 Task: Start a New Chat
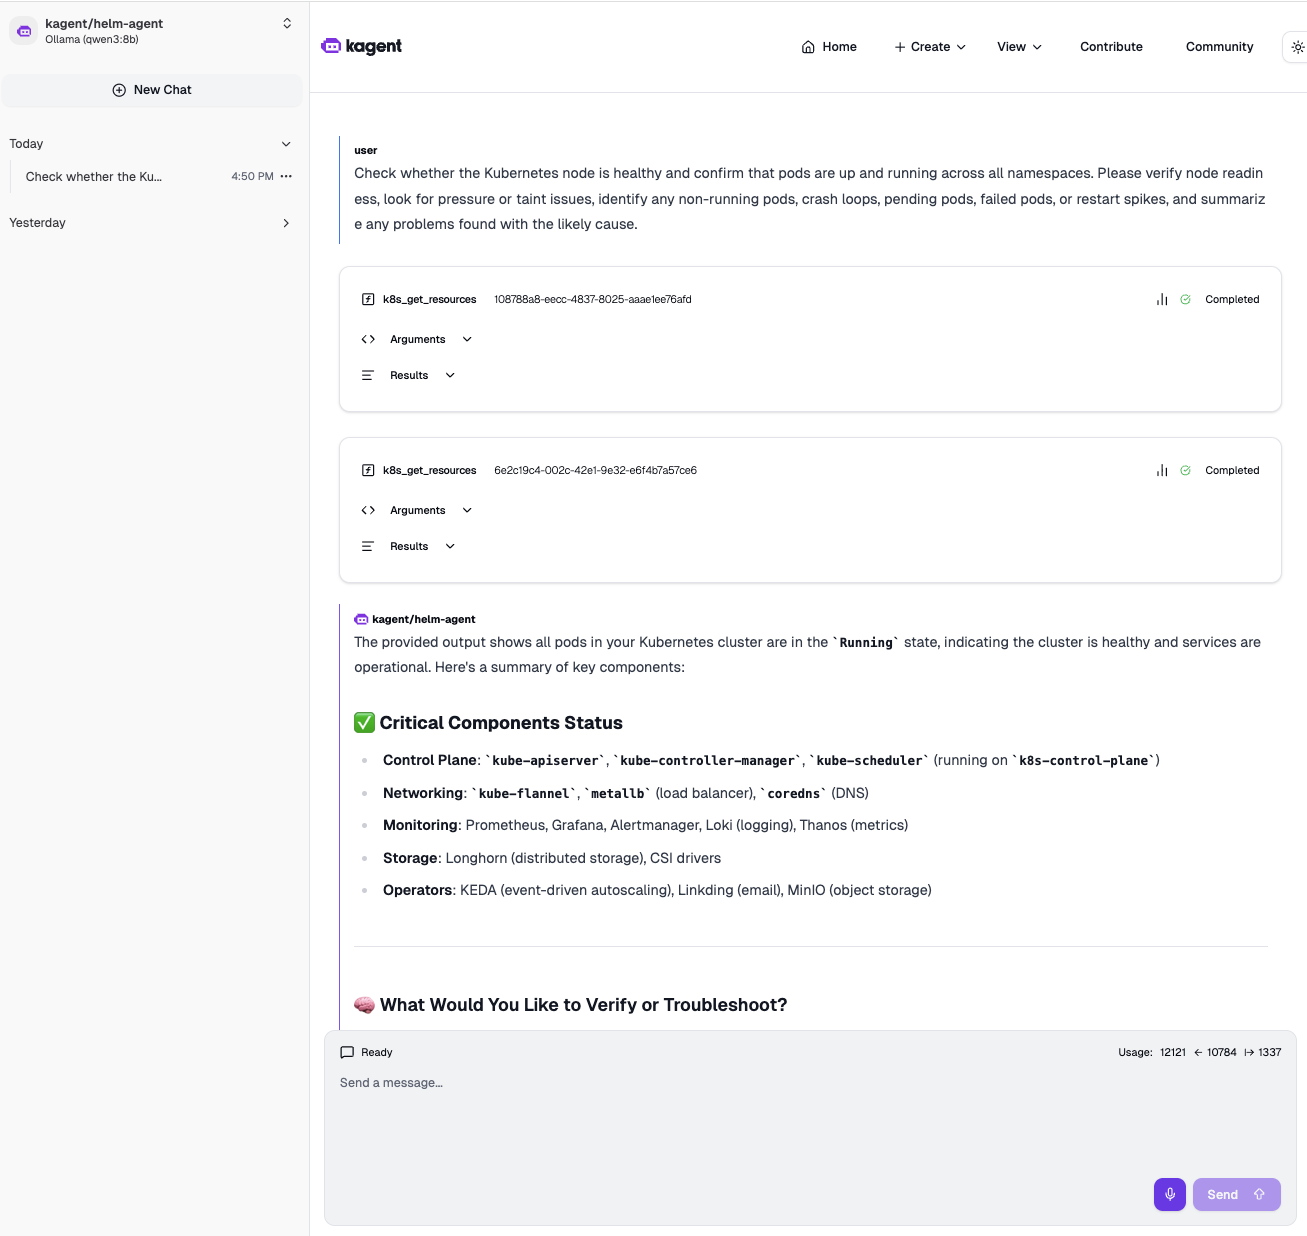coord(152,90)
